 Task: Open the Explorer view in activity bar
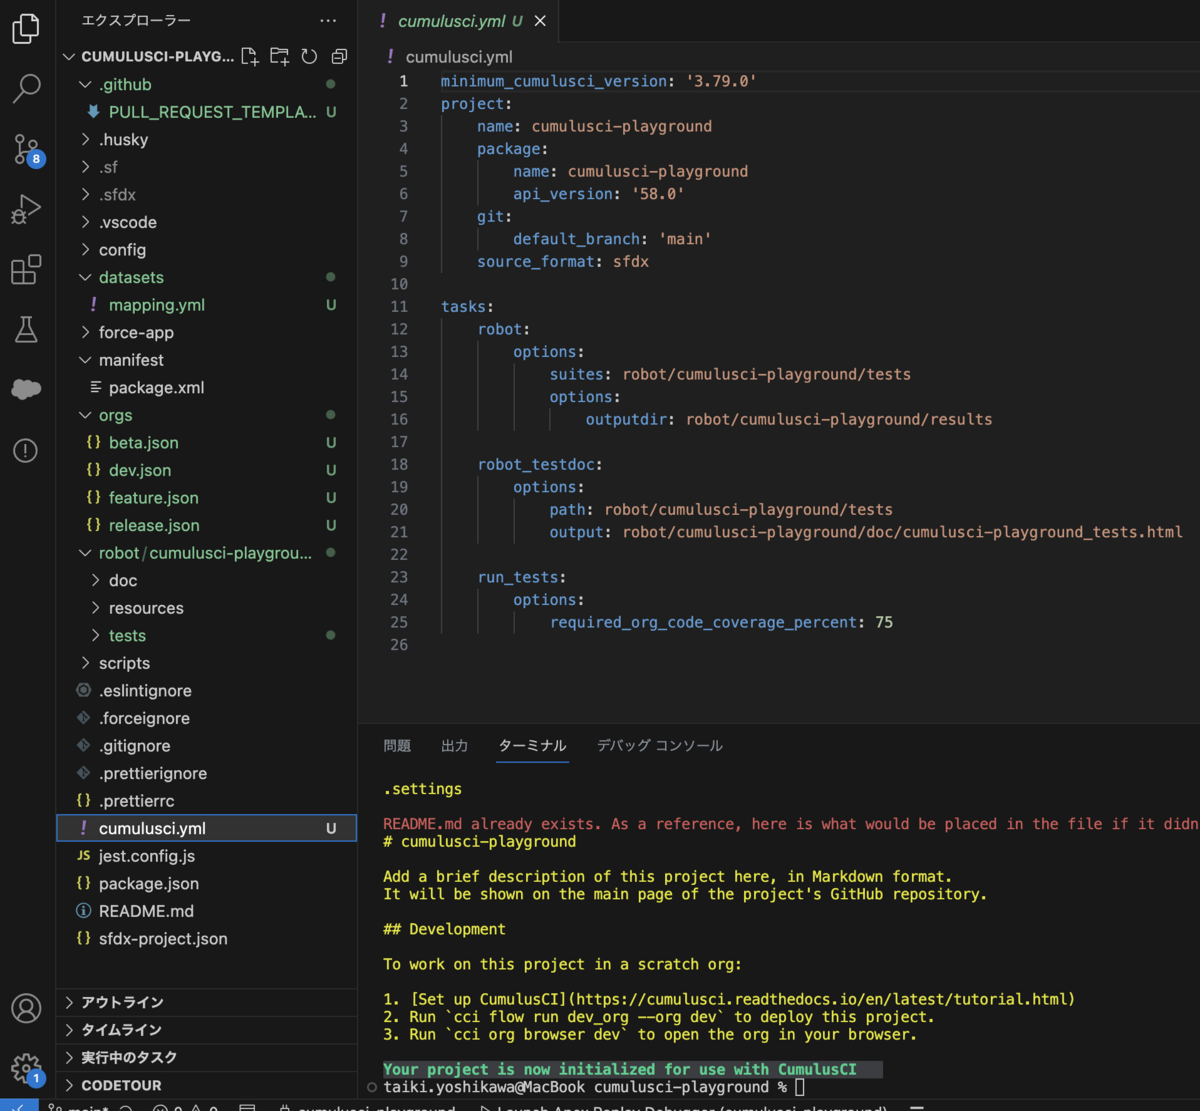[x=26, y=28]
